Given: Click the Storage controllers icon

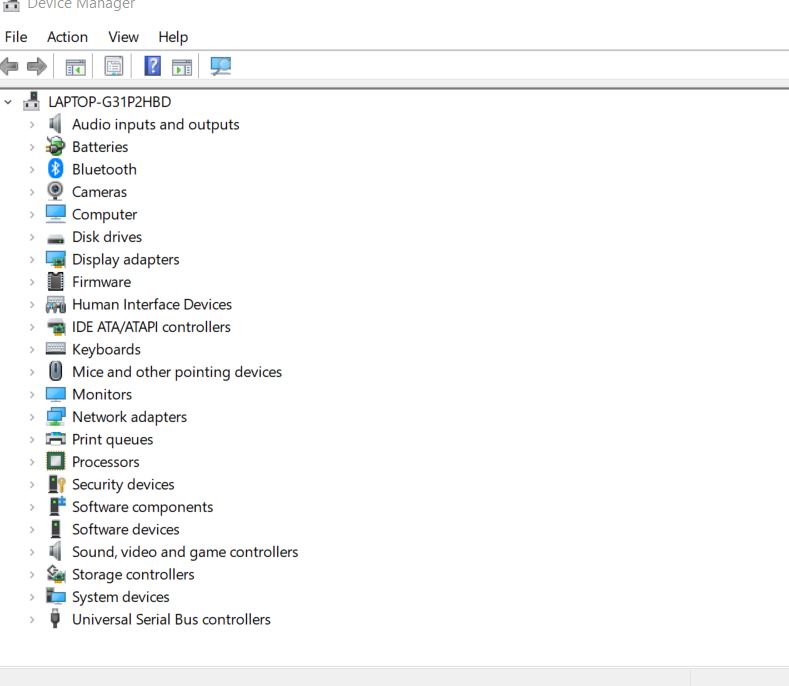Looking at the screenshot, I should click(x=56, y=574).
